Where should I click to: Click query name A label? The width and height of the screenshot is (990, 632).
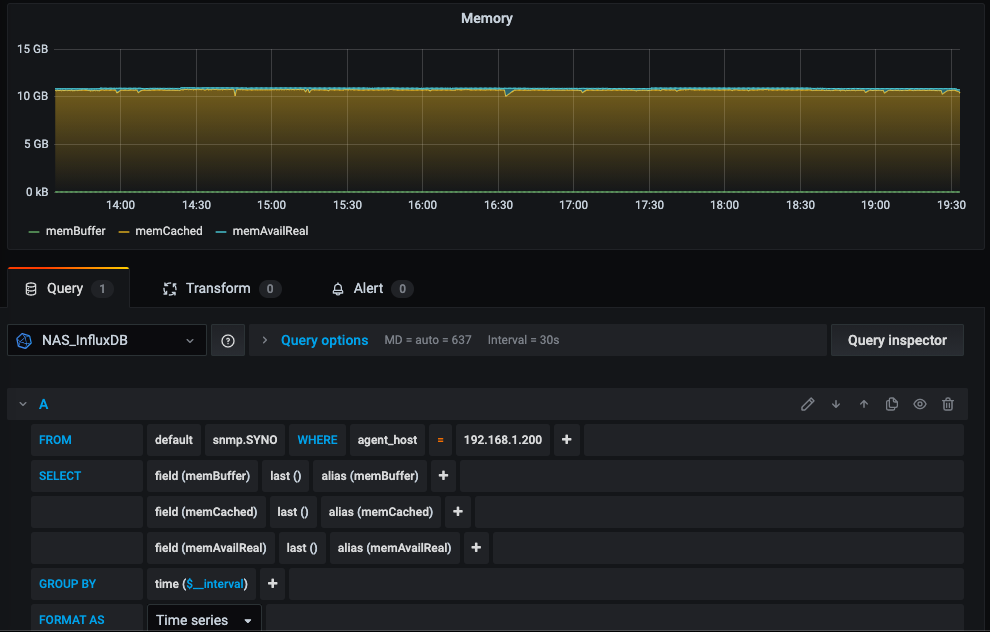pyautogui.click(x=44, y=404)
